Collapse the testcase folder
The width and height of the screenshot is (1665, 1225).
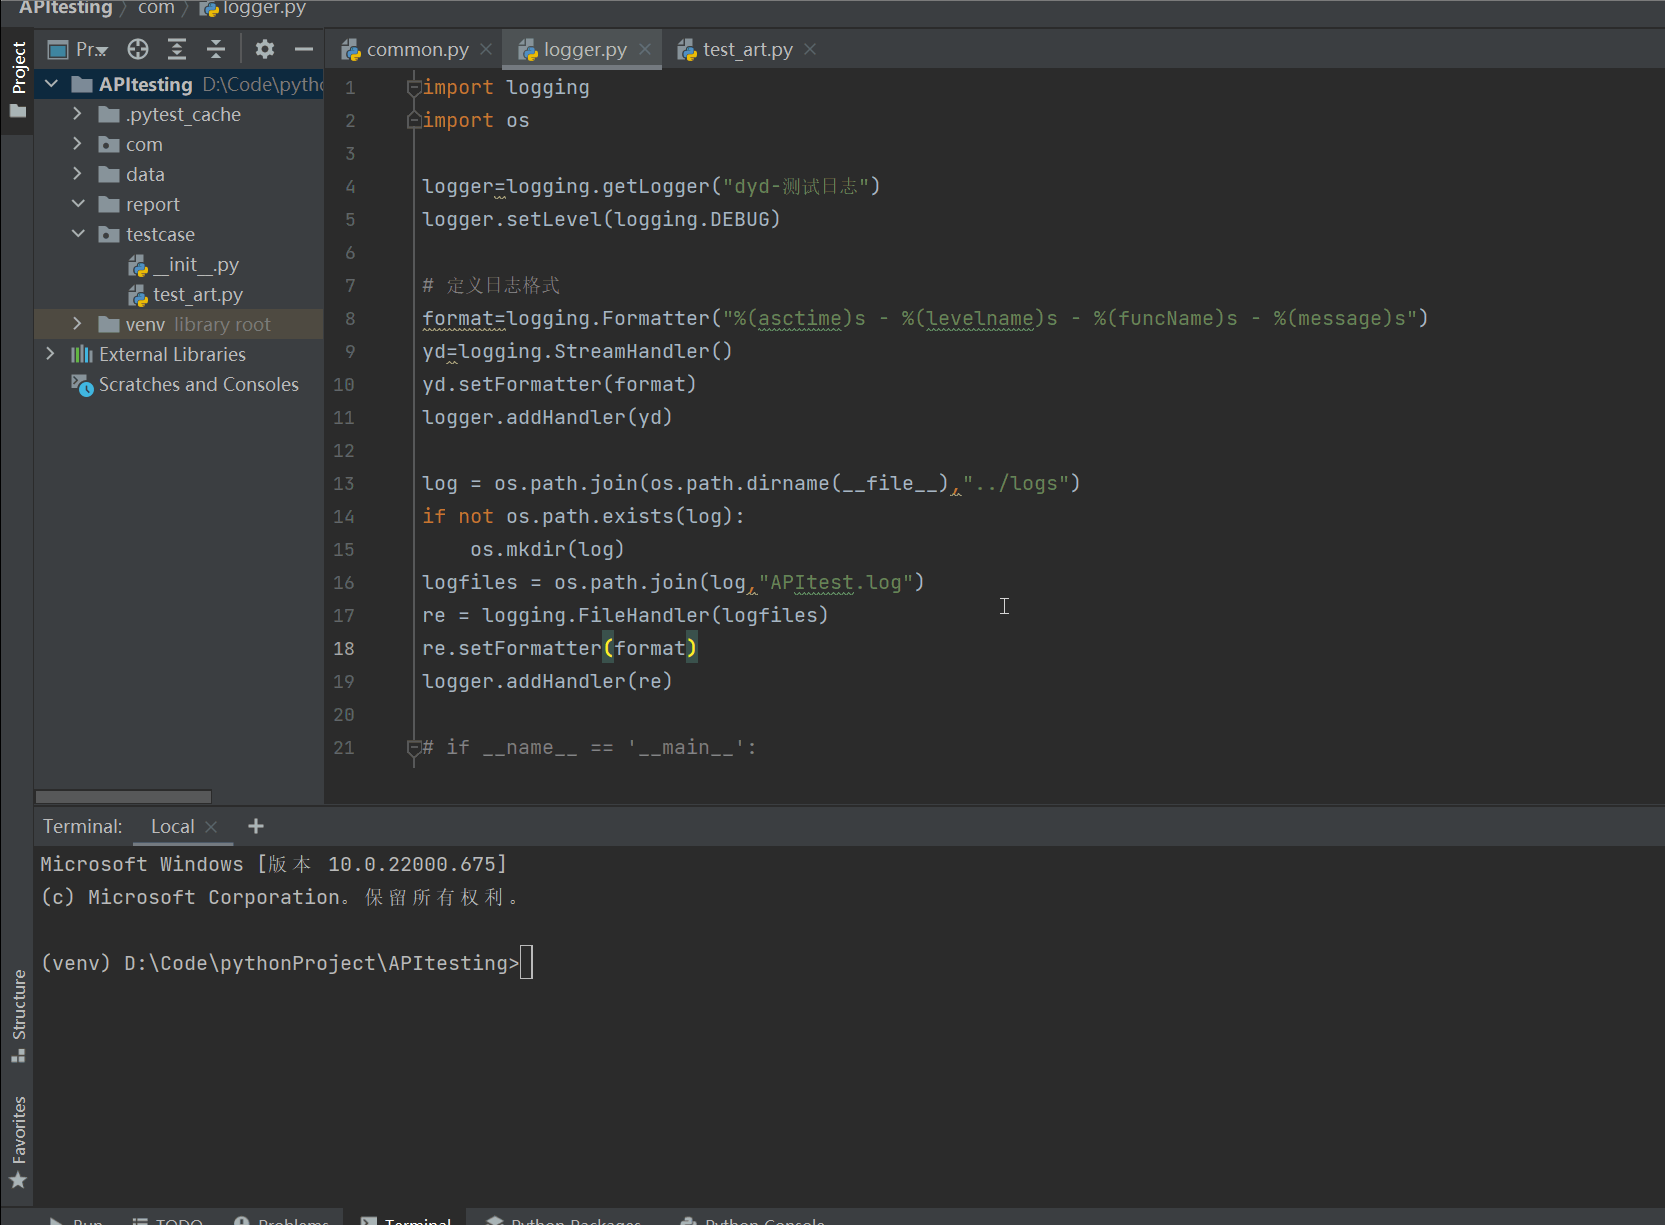tap(78, 234)
